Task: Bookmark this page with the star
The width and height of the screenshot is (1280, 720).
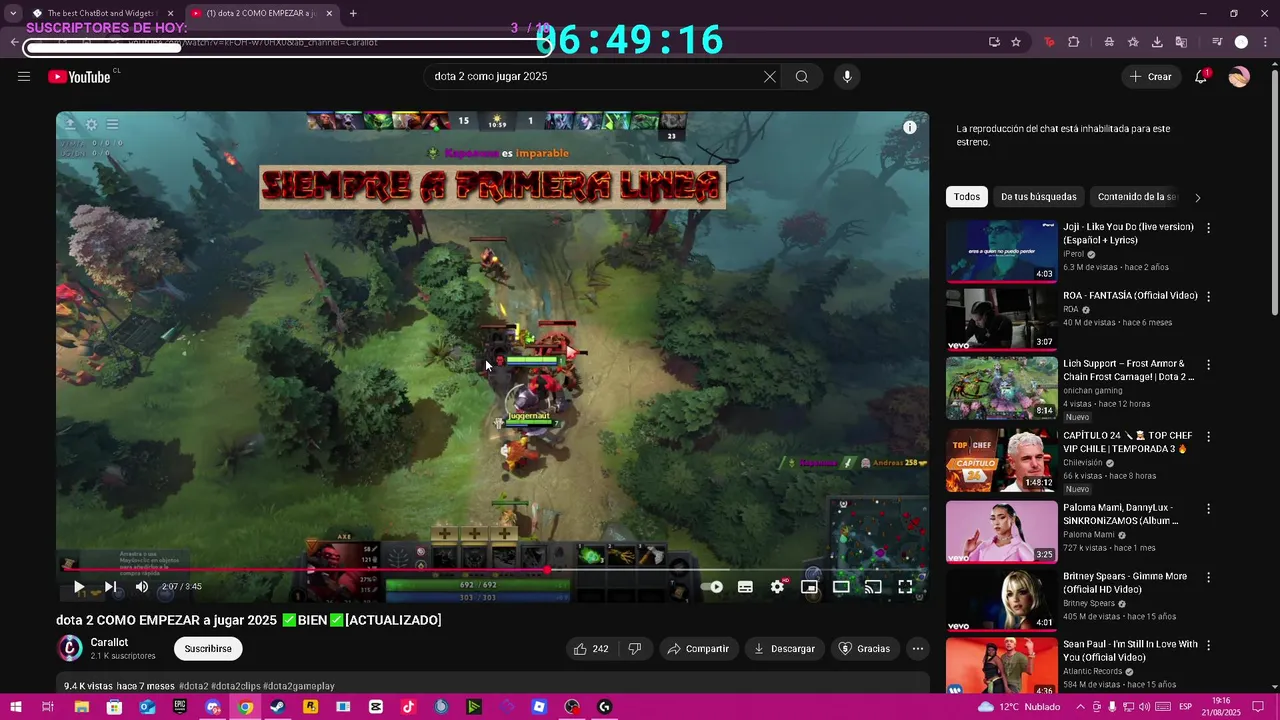Action: pos(1016,42)
